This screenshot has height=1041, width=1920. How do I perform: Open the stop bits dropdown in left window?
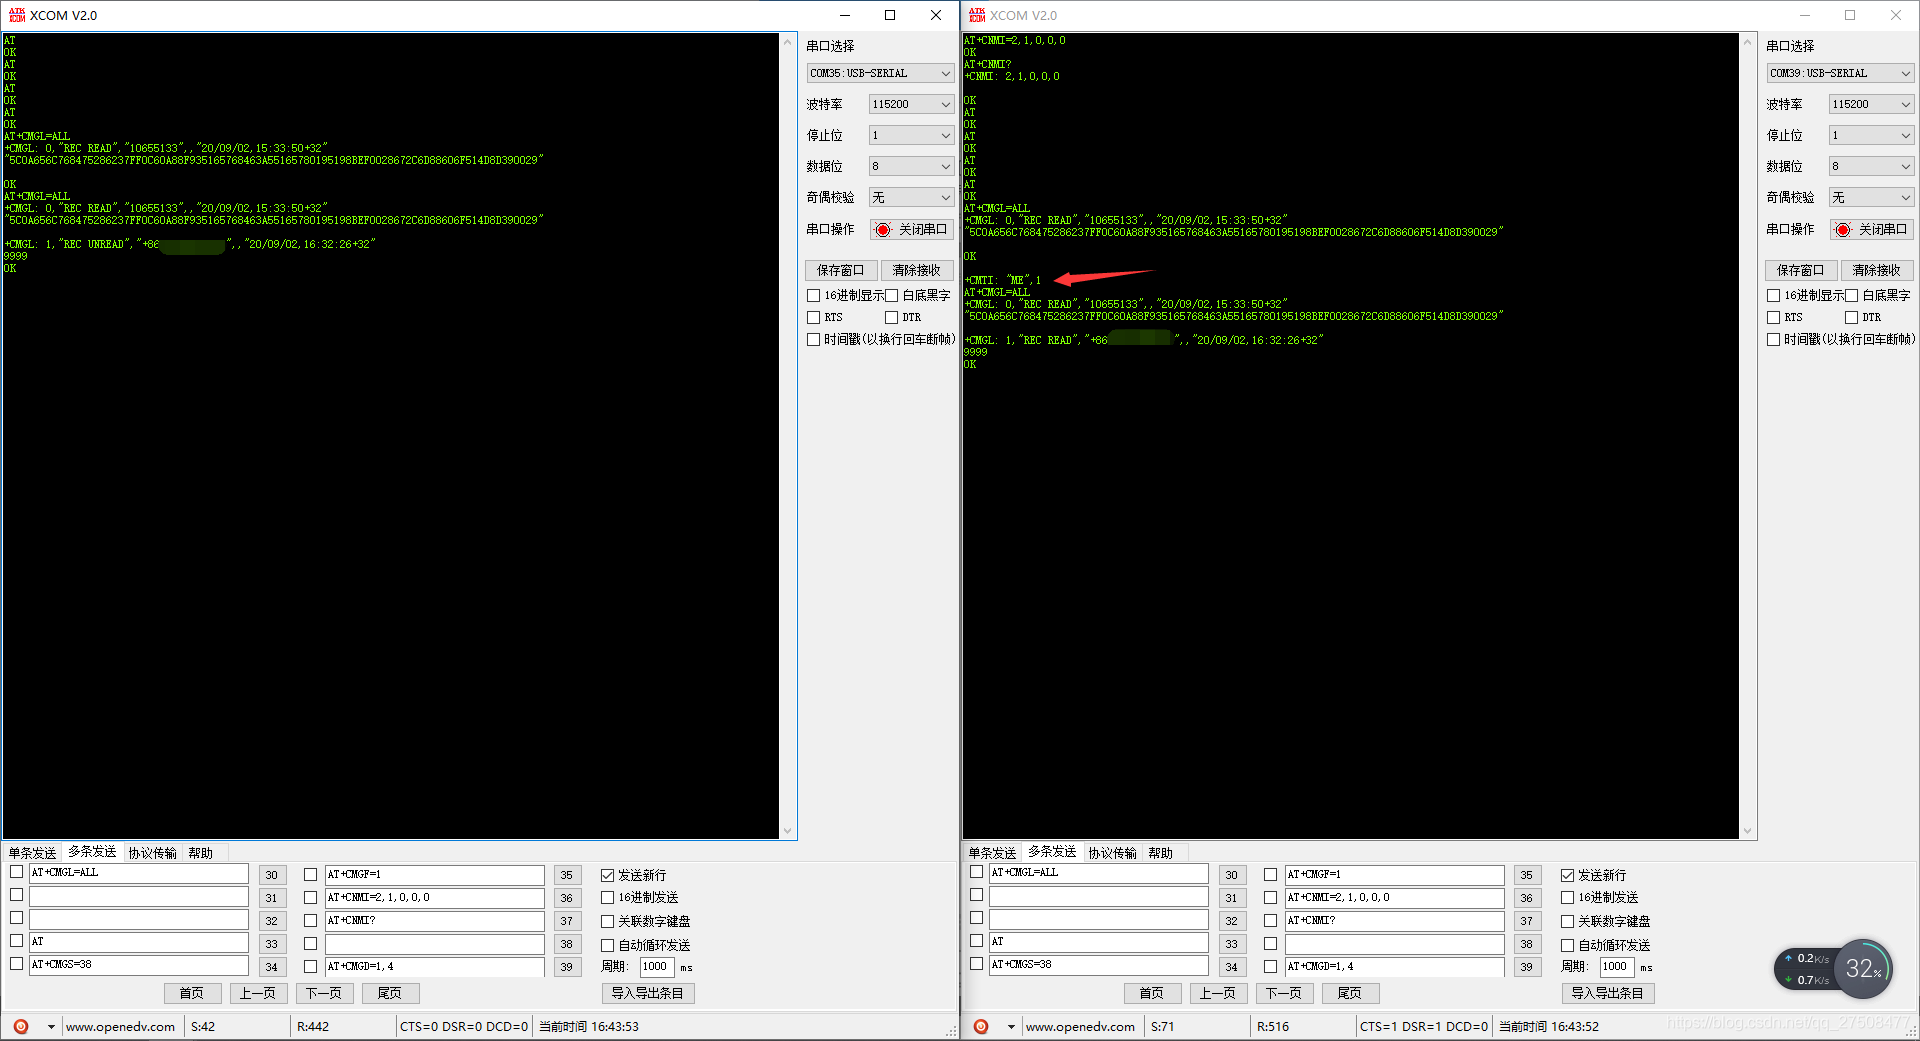[x=911, y=135]
